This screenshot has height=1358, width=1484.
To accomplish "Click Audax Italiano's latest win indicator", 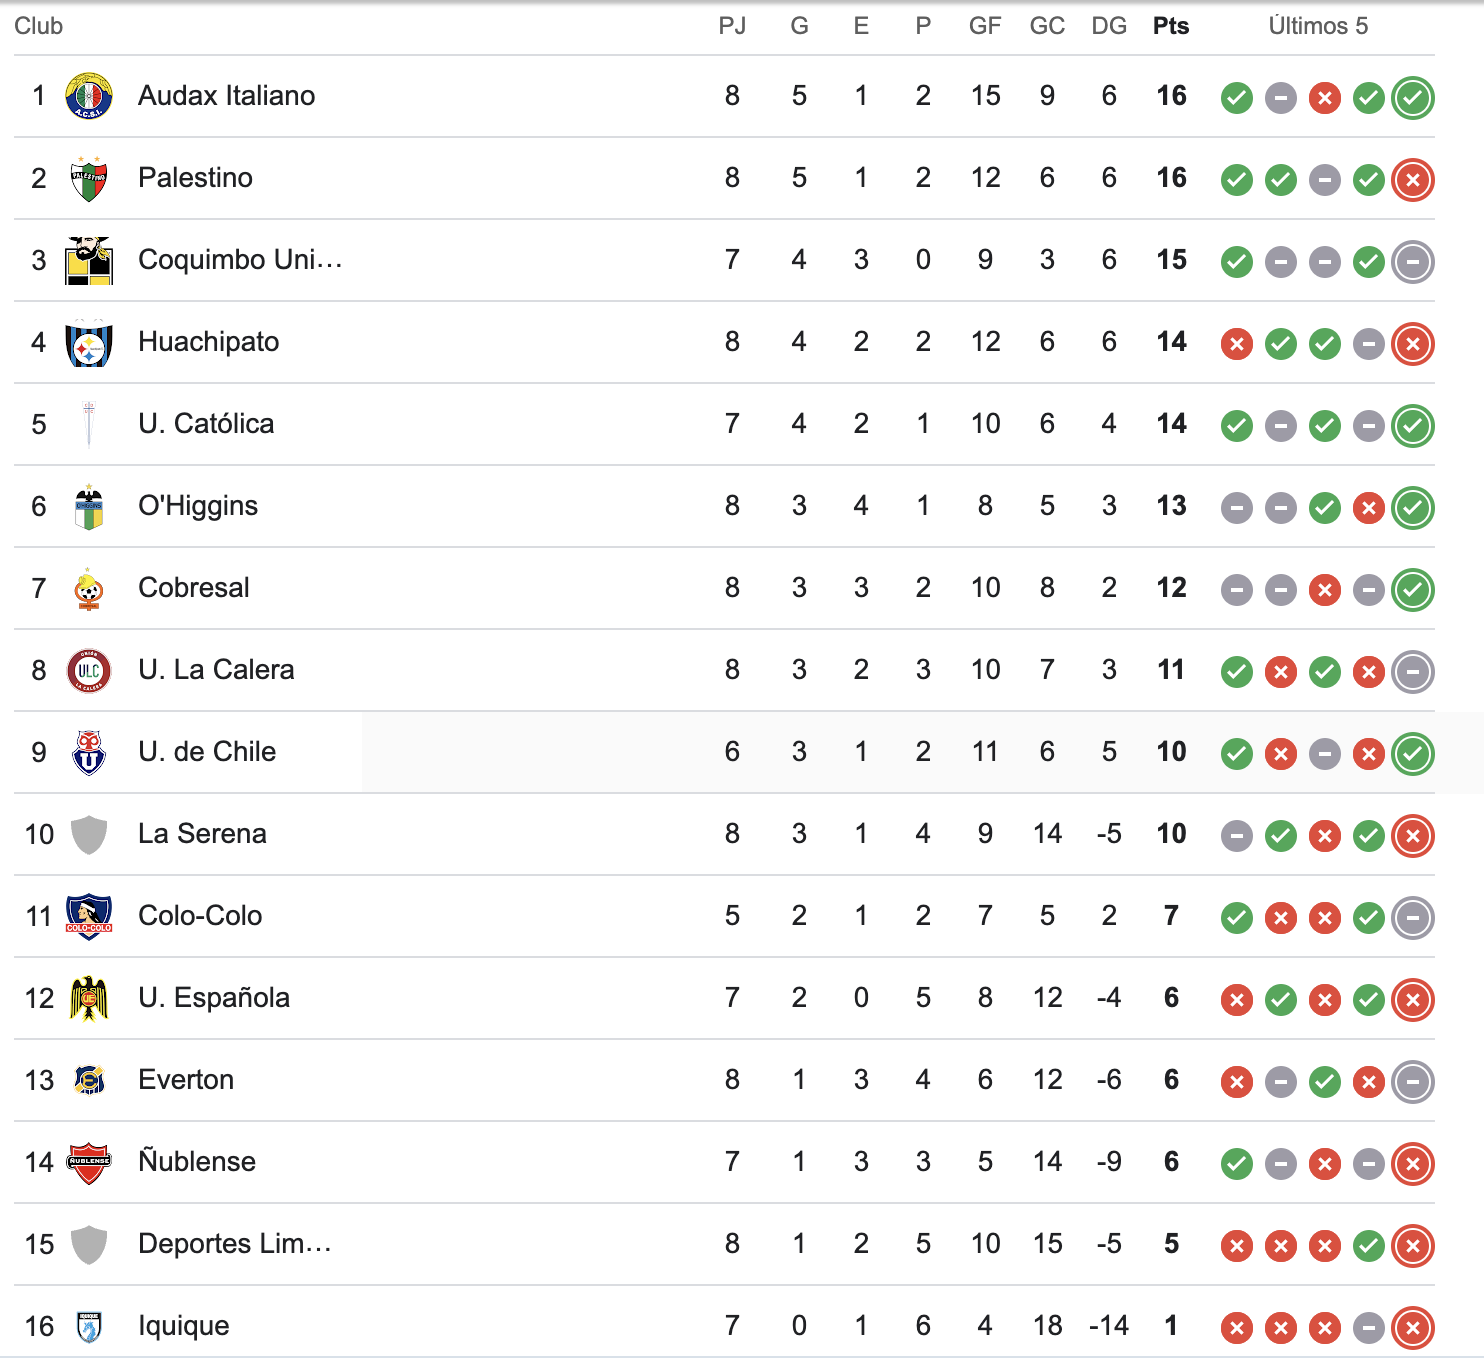I will point(1413,97).
